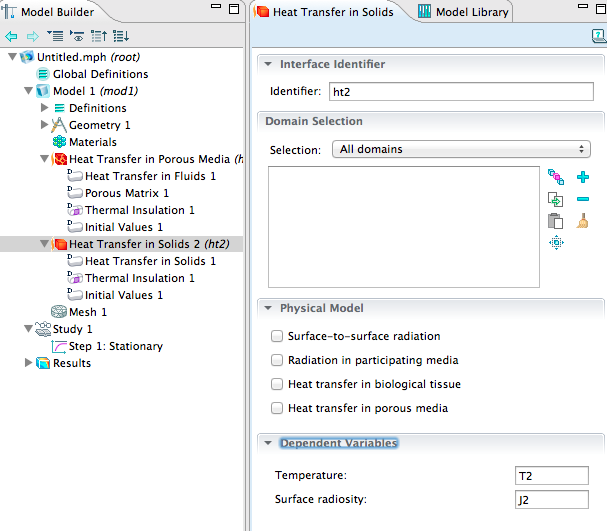Expand the Geometry 1 tree node
607x531 pixels.
click(x=44, y=125)
